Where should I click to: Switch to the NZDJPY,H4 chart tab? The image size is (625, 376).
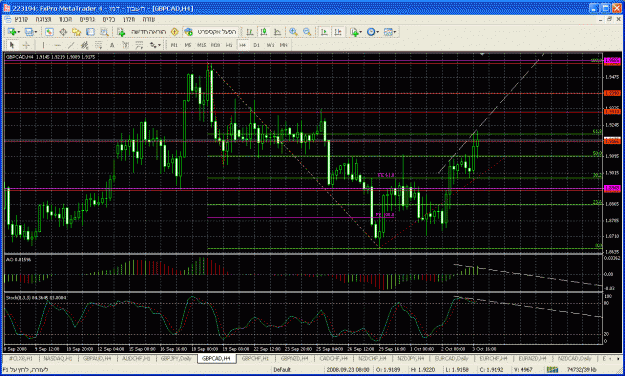tap(412, 358)
